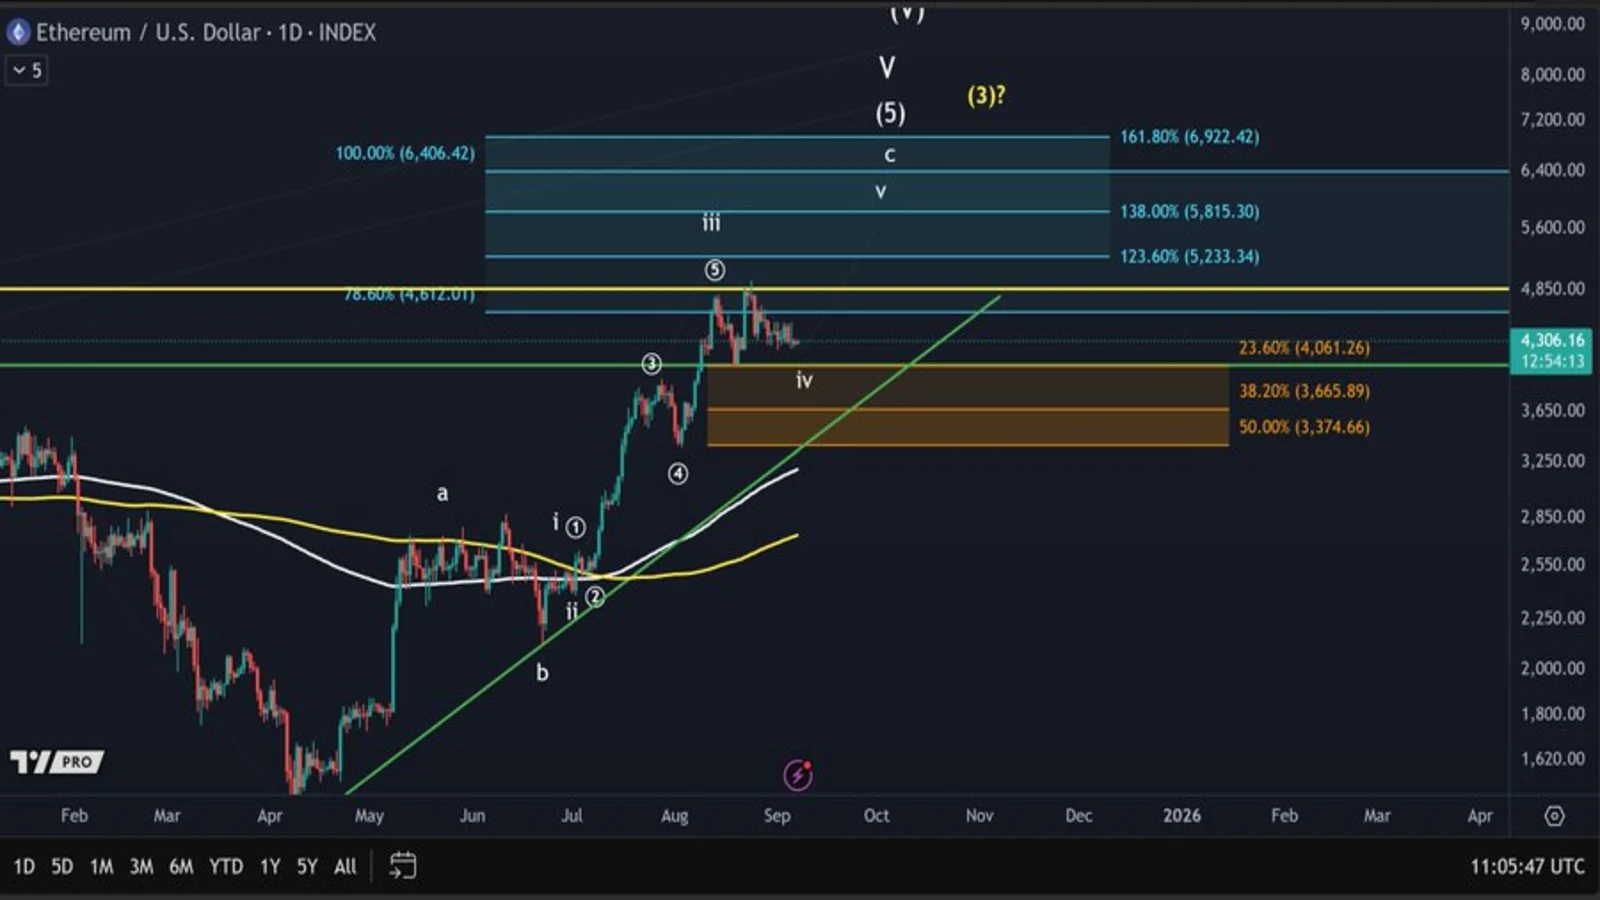Click the white (5) wave label
The image size is (1600, 900).
click(x=890, y=113)
